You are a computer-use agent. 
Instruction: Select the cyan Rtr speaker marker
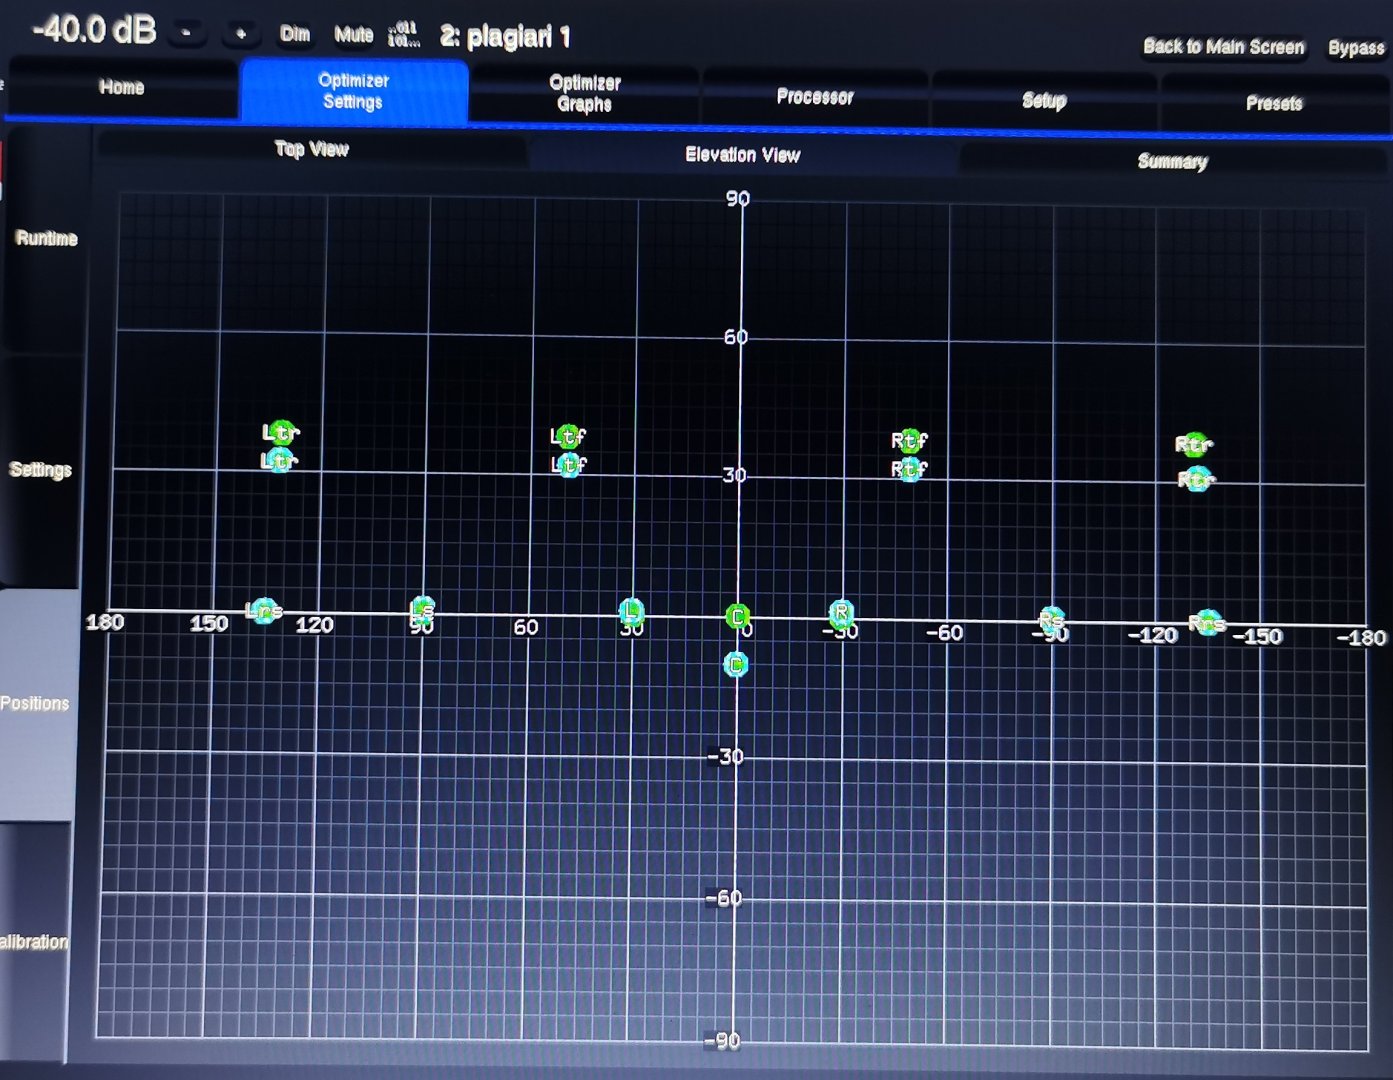click(x=1196, y=480)
